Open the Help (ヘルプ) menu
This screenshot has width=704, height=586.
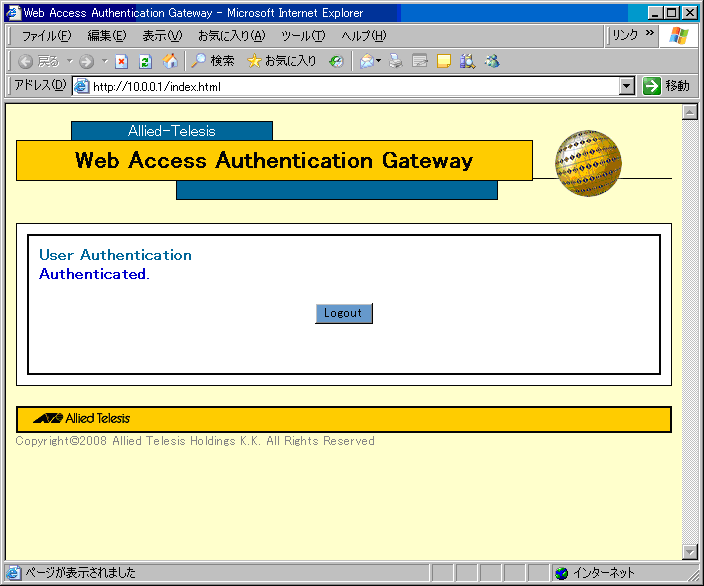click(x=364, y=35)
